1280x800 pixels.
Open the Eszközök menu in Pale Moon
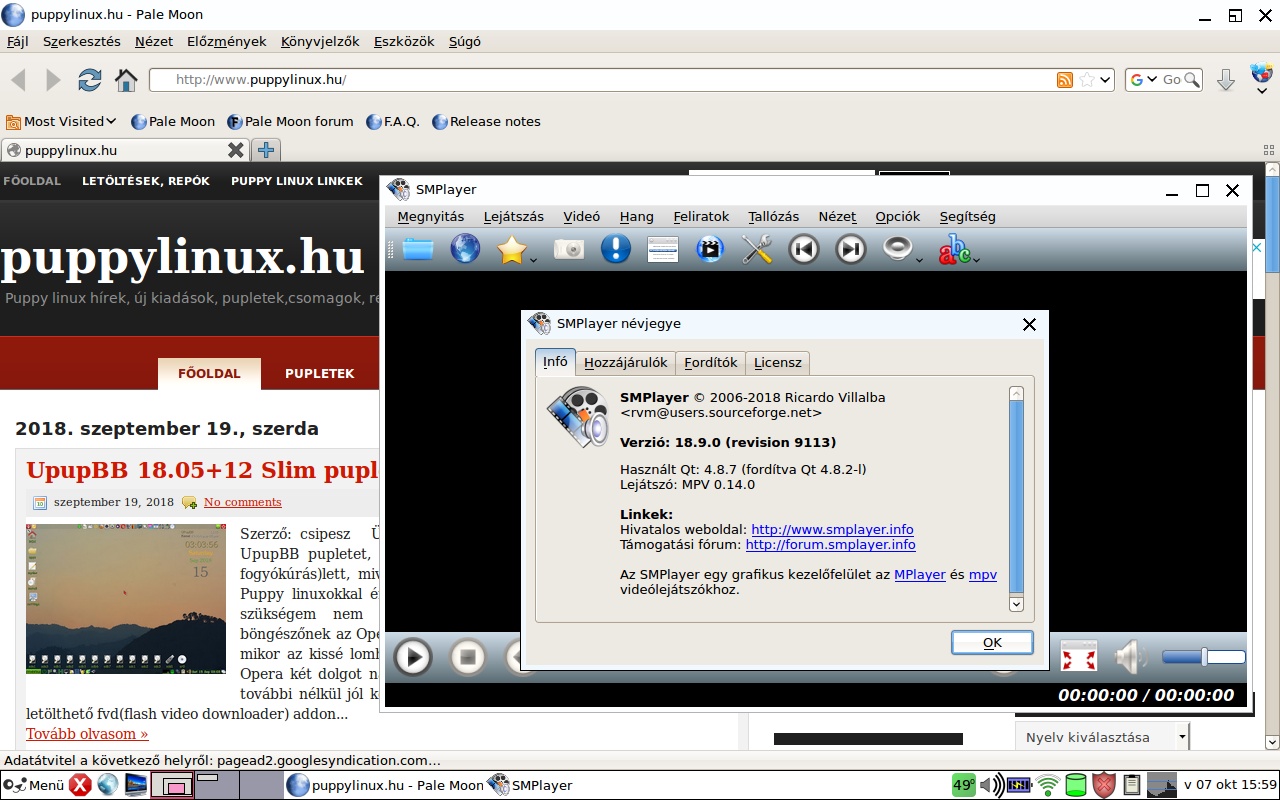tap(404, 41)
